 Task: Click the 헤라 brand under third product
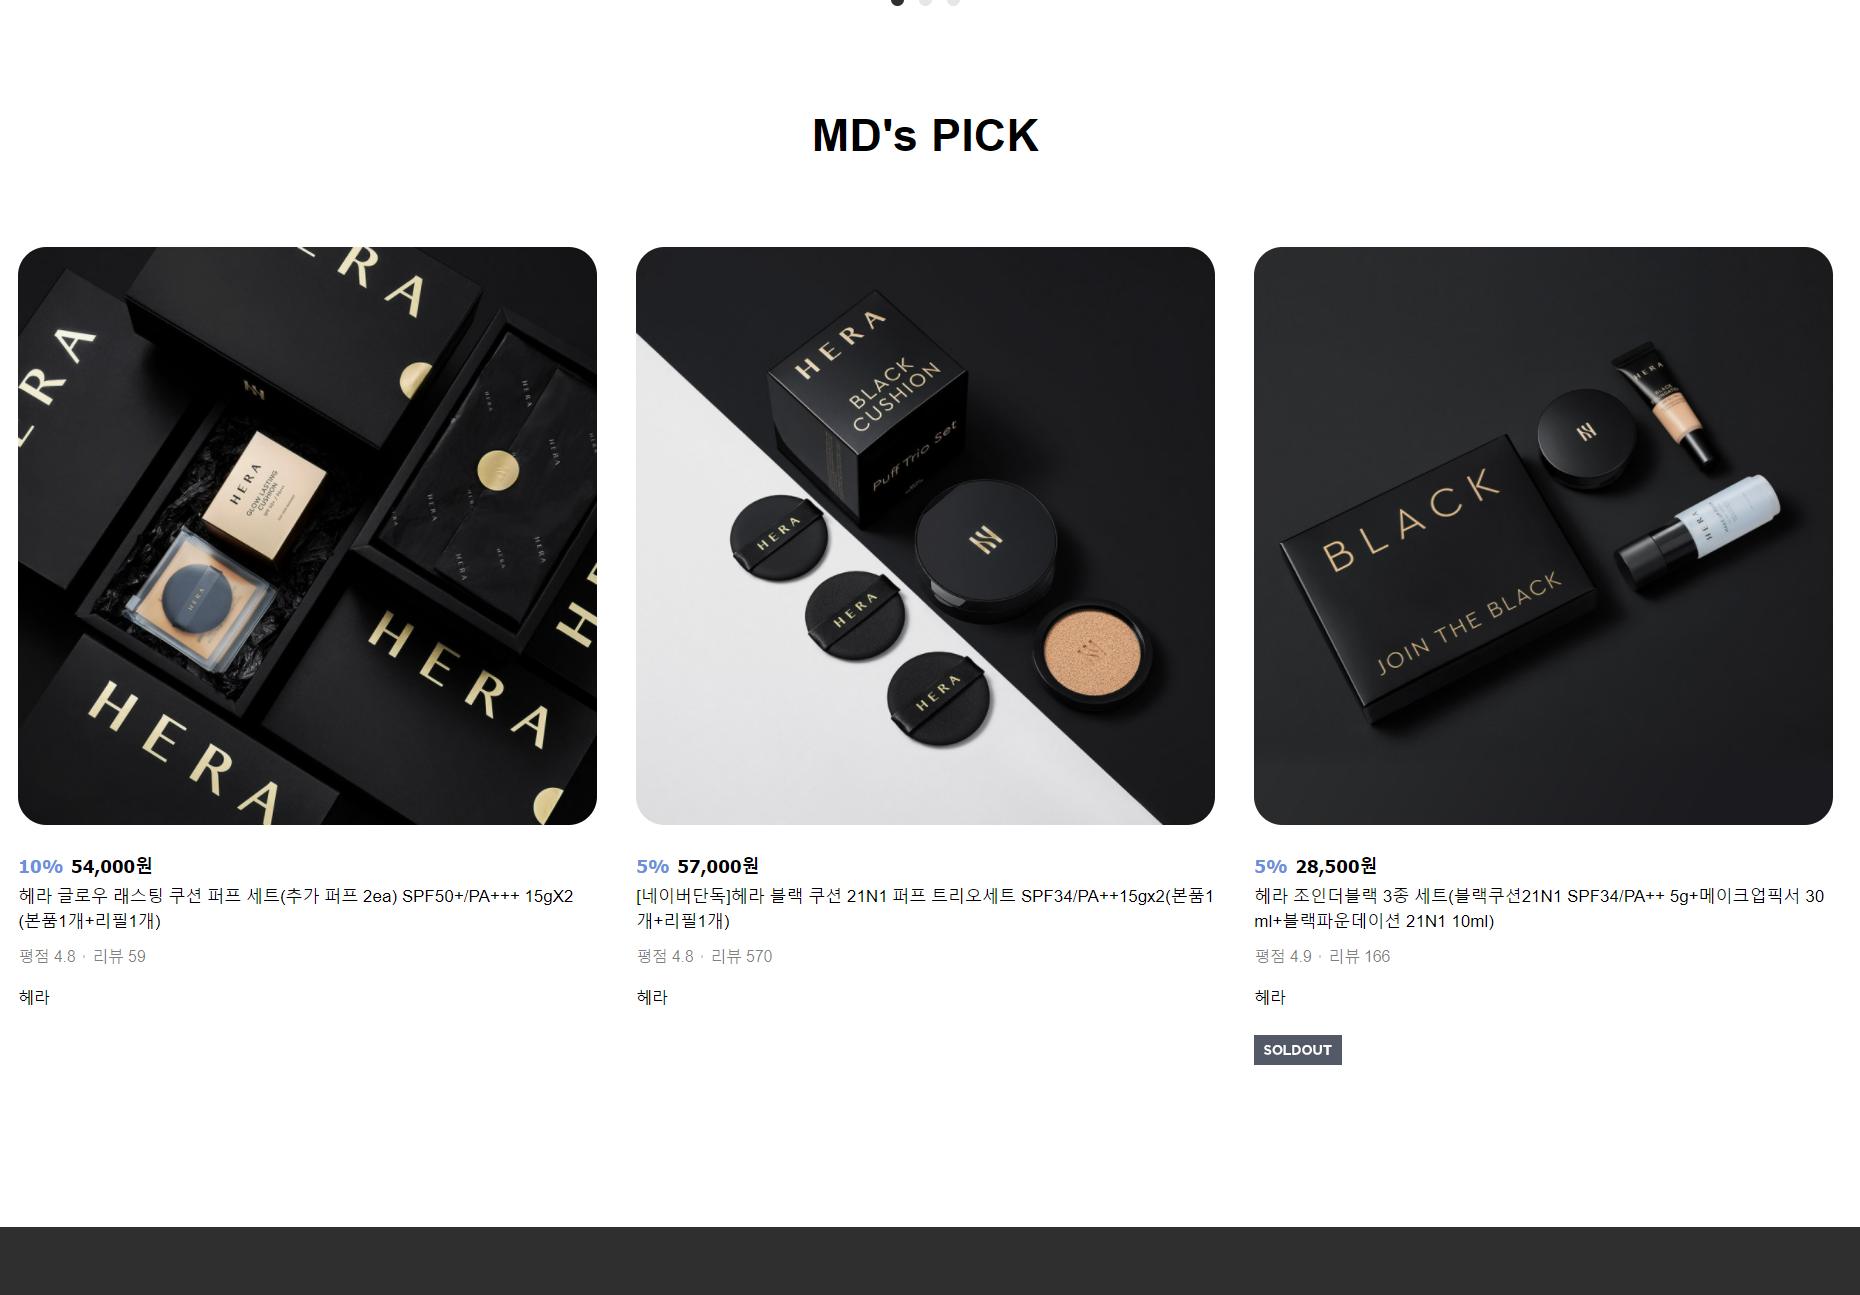click(1270, 997)
